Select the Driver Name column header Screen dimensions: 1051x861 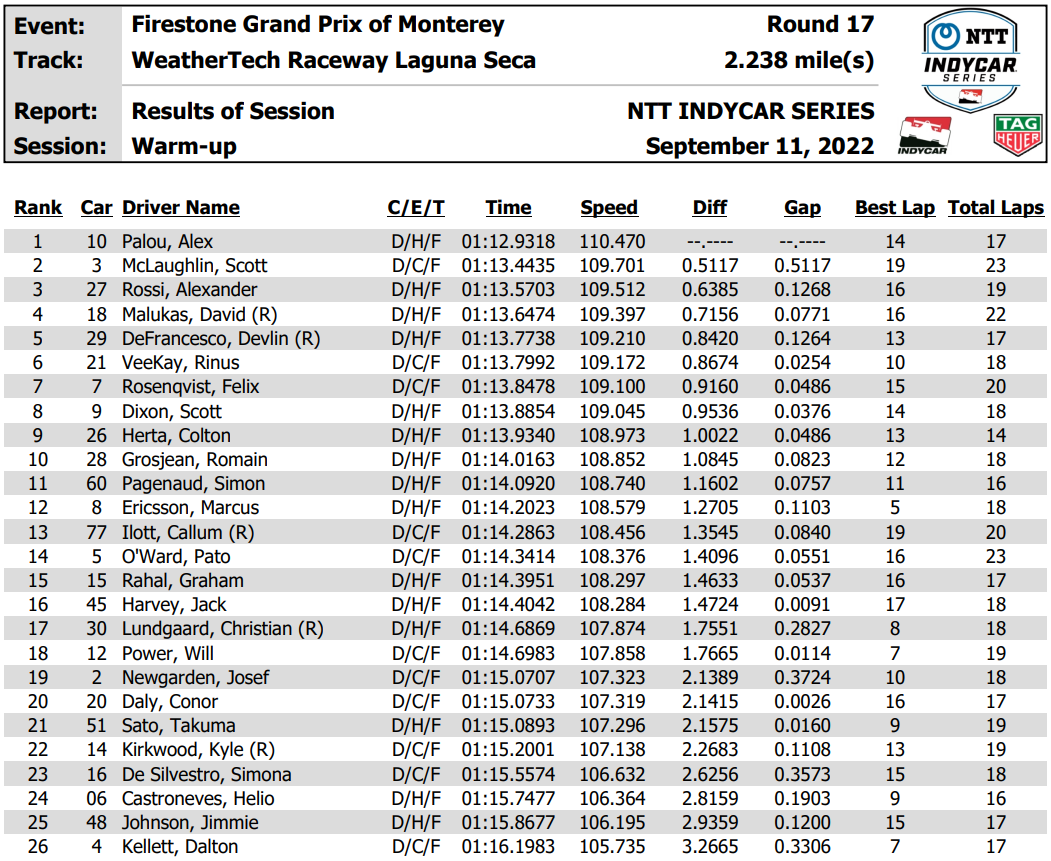[180, 208]
